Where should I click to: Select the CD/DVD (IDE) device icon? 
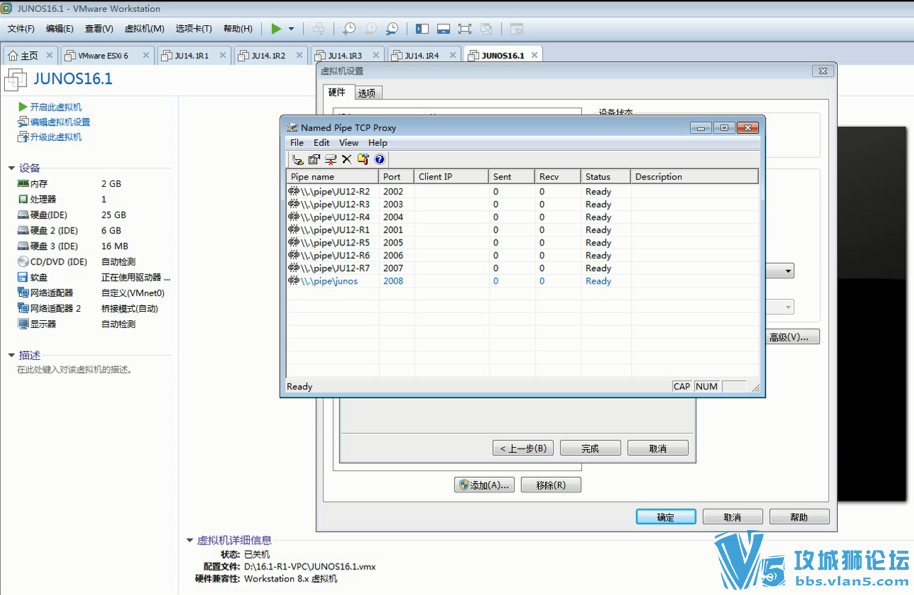point(23,262)
